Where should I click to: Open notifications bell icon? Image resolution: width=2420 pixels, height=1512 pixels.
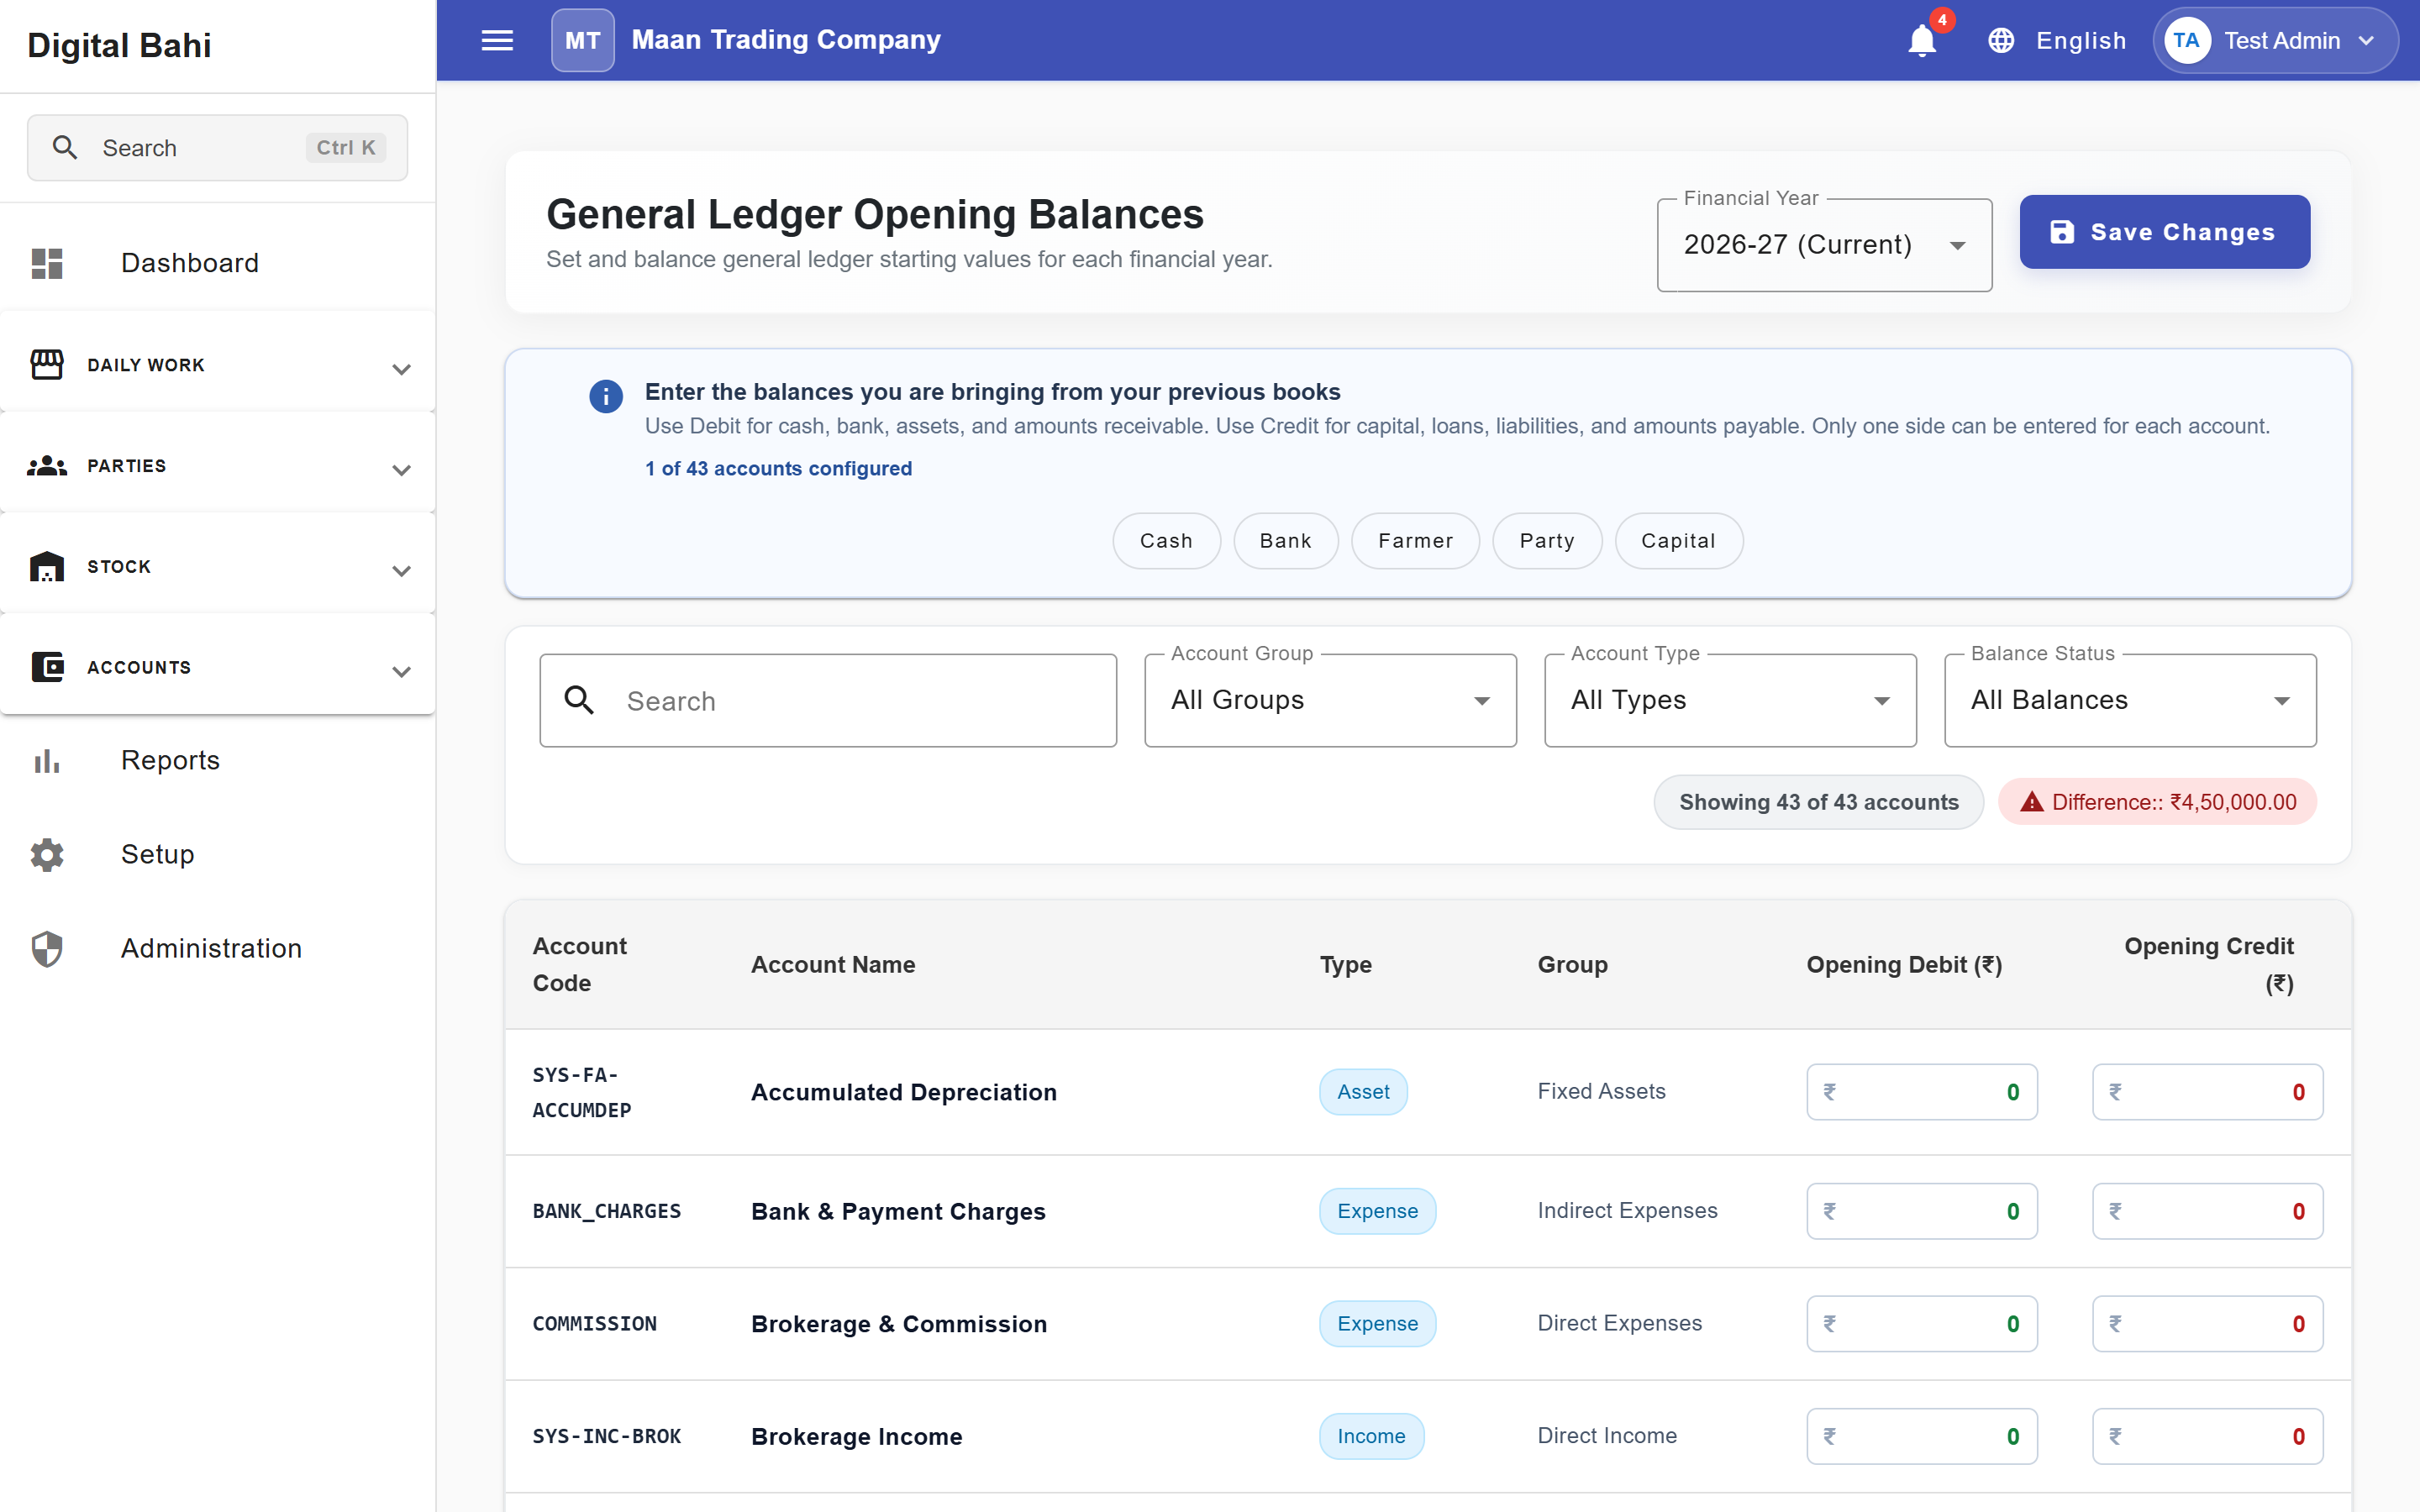point(1922,41)
